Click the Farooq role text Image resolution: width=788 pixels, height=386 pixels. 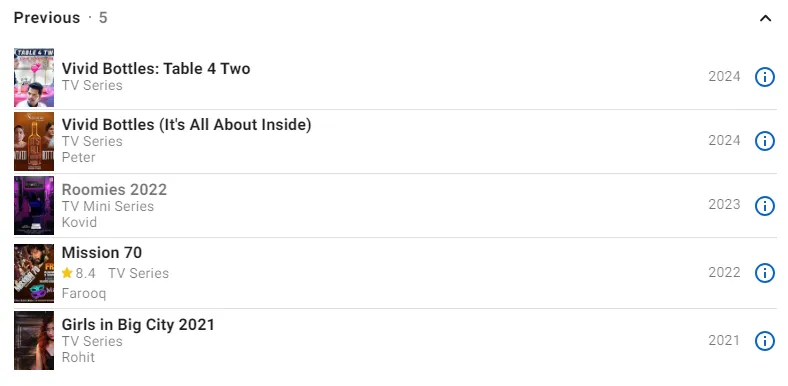pyautogui.click(x=84, y=294)
